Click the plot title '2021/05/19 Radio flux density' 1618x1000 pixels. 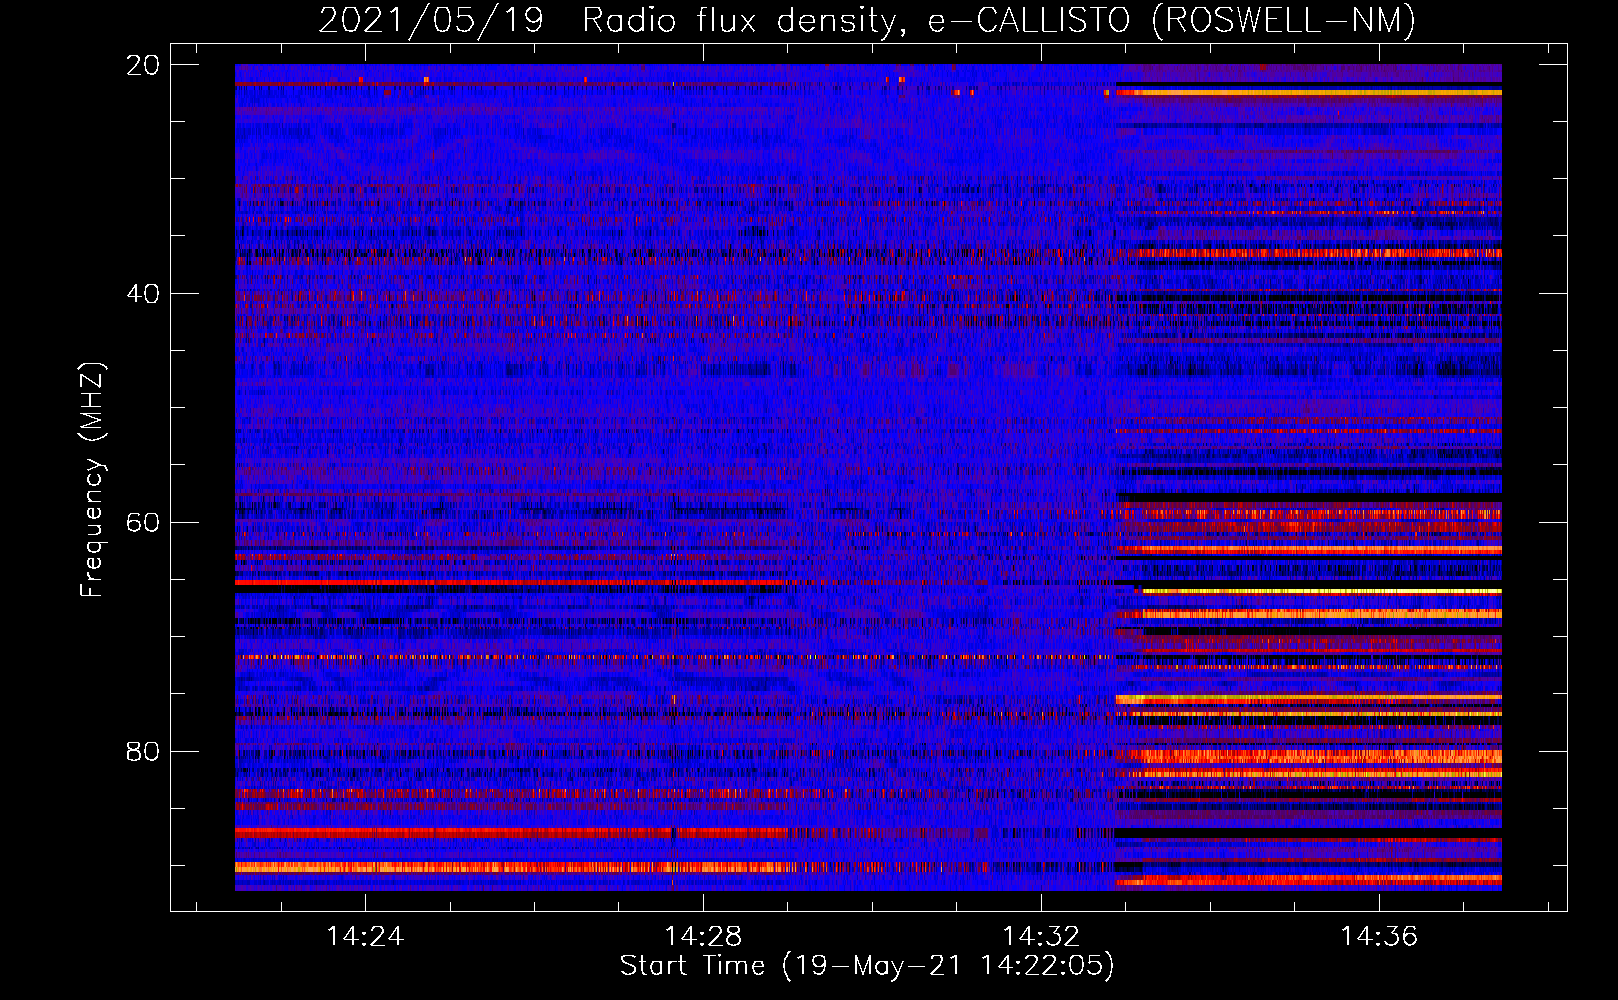(x=867, y=20)
